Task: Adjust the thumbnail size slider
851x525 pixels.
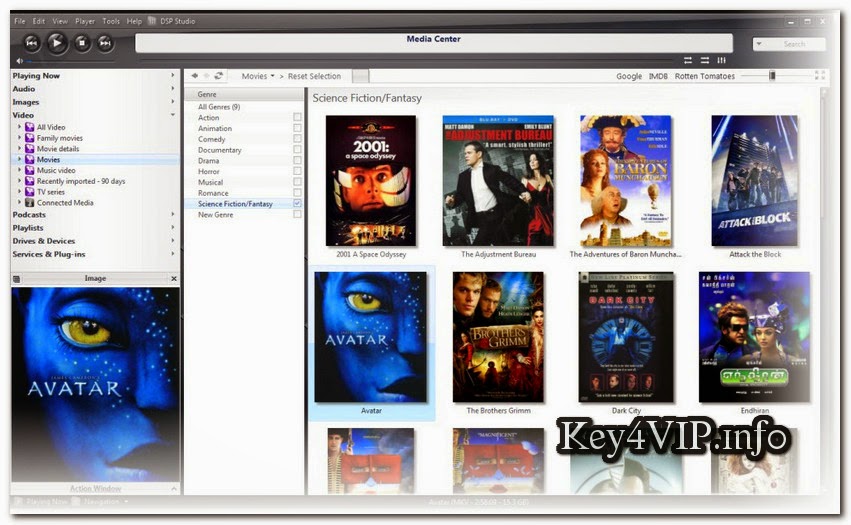Action: [x=772, y=75]
